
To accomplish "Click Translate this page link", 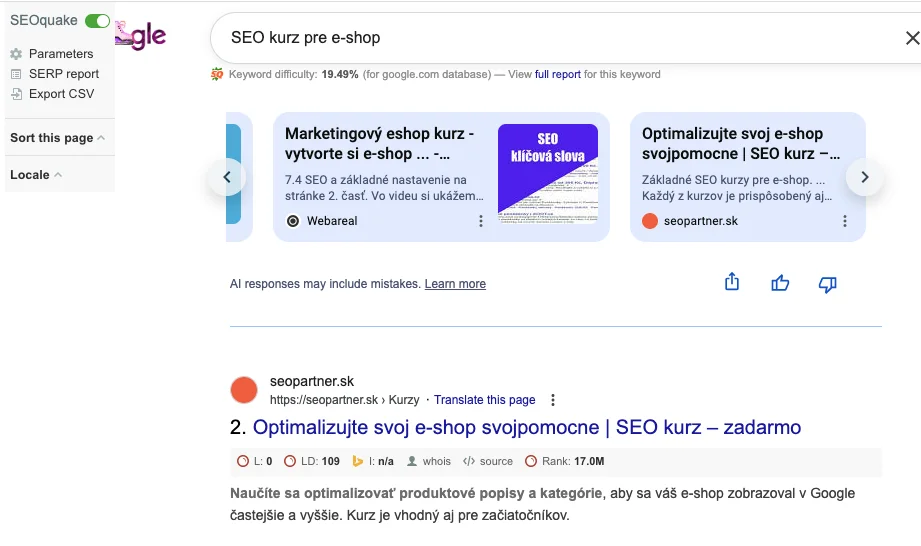I will pos(484,400).
